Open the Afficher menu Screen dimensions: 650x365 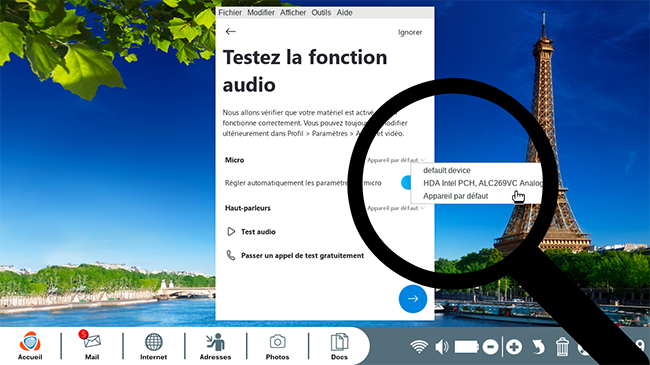(x=293, y=12)
